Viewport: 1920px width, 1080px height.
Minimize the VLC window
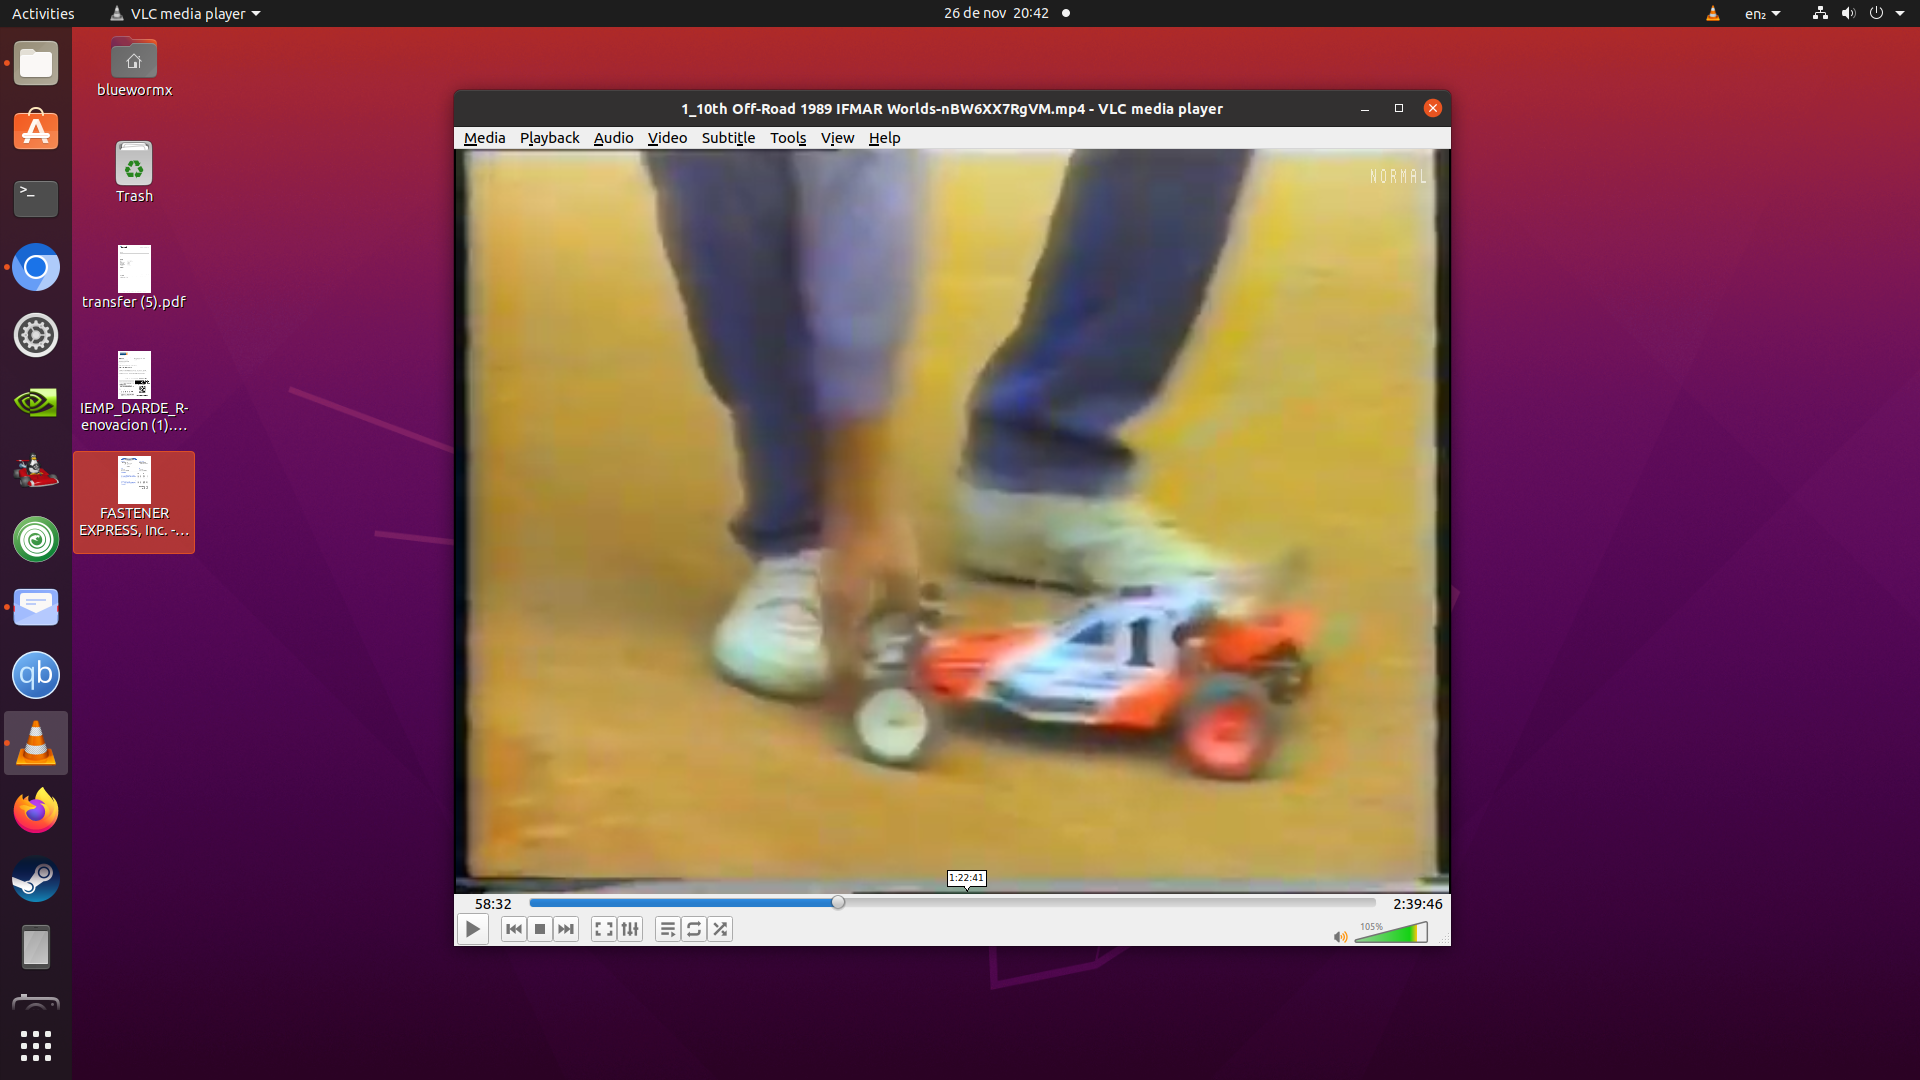point(1364,108)
